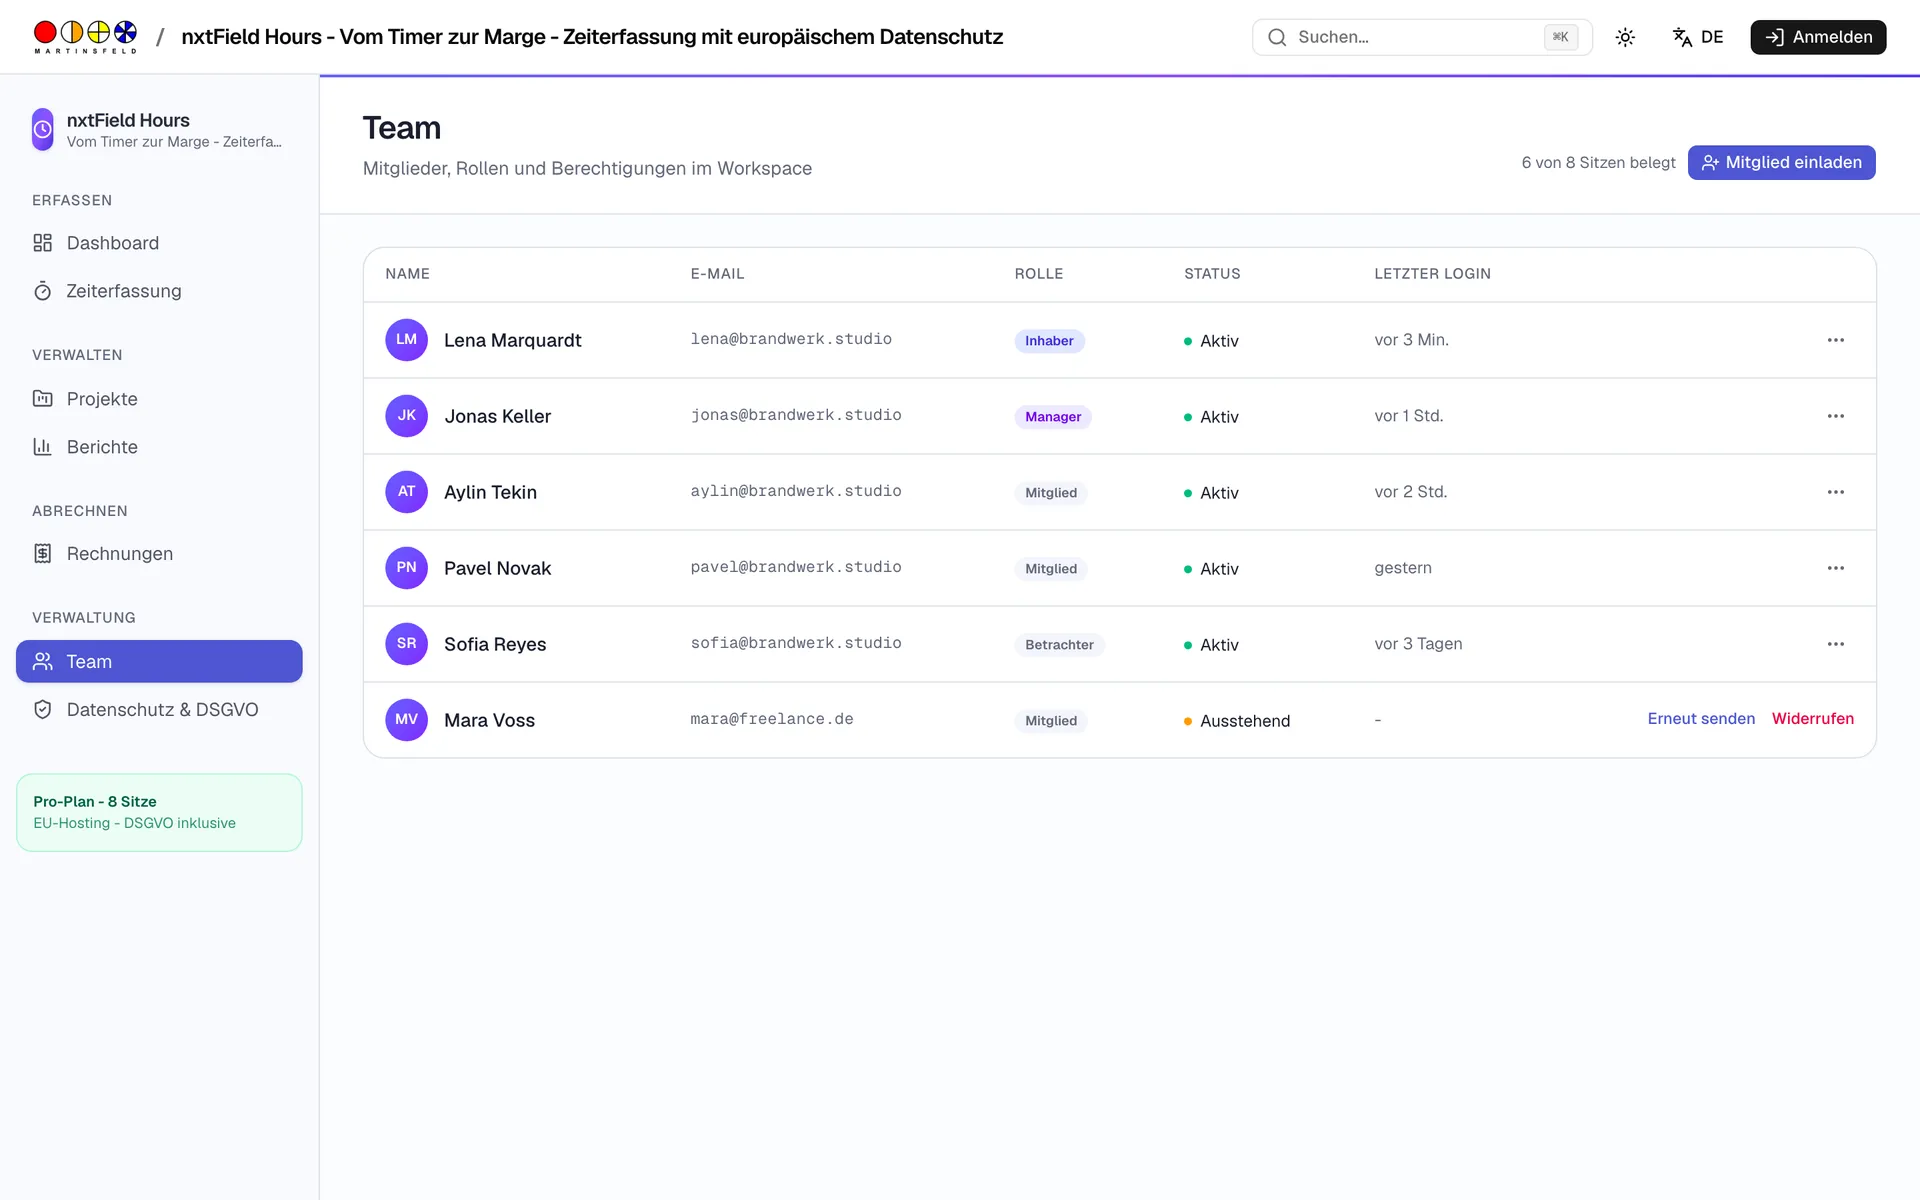This screenshot has width=1920, height=1200.
Task: Click the NAME column header
Action: 407,274
